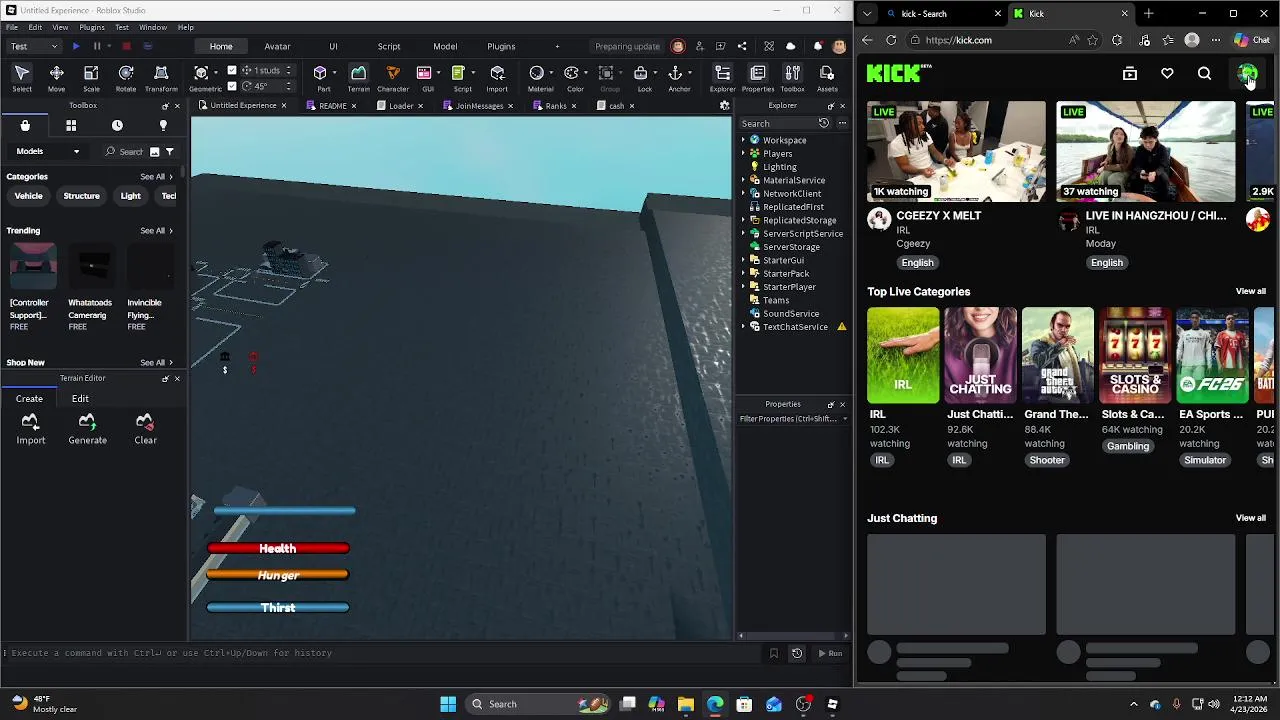Screen dimensions: 1280x720
Task: Choose the Select tool in Roblox Studio
Action: pos(22,77)
